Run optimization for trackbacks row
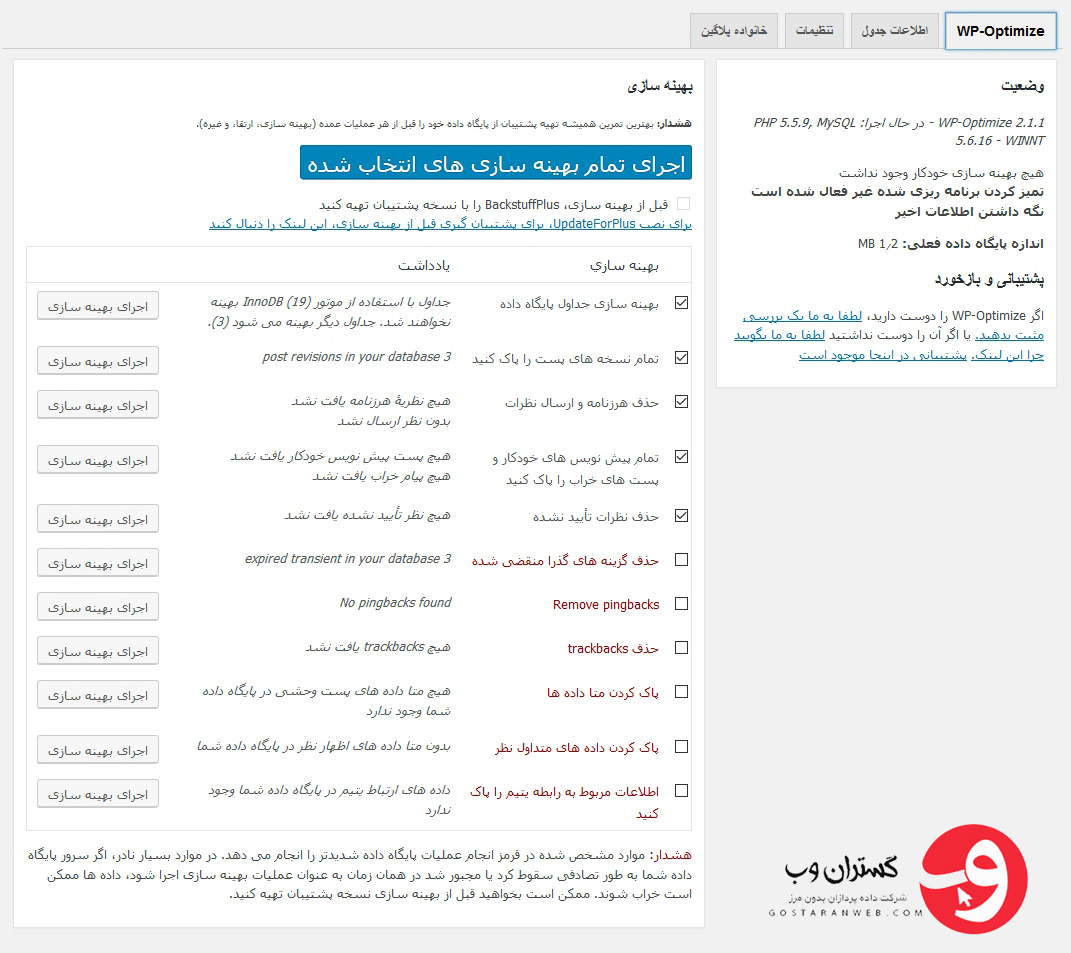This screenshot has height=953, width=1071. (x=98, y=651)
